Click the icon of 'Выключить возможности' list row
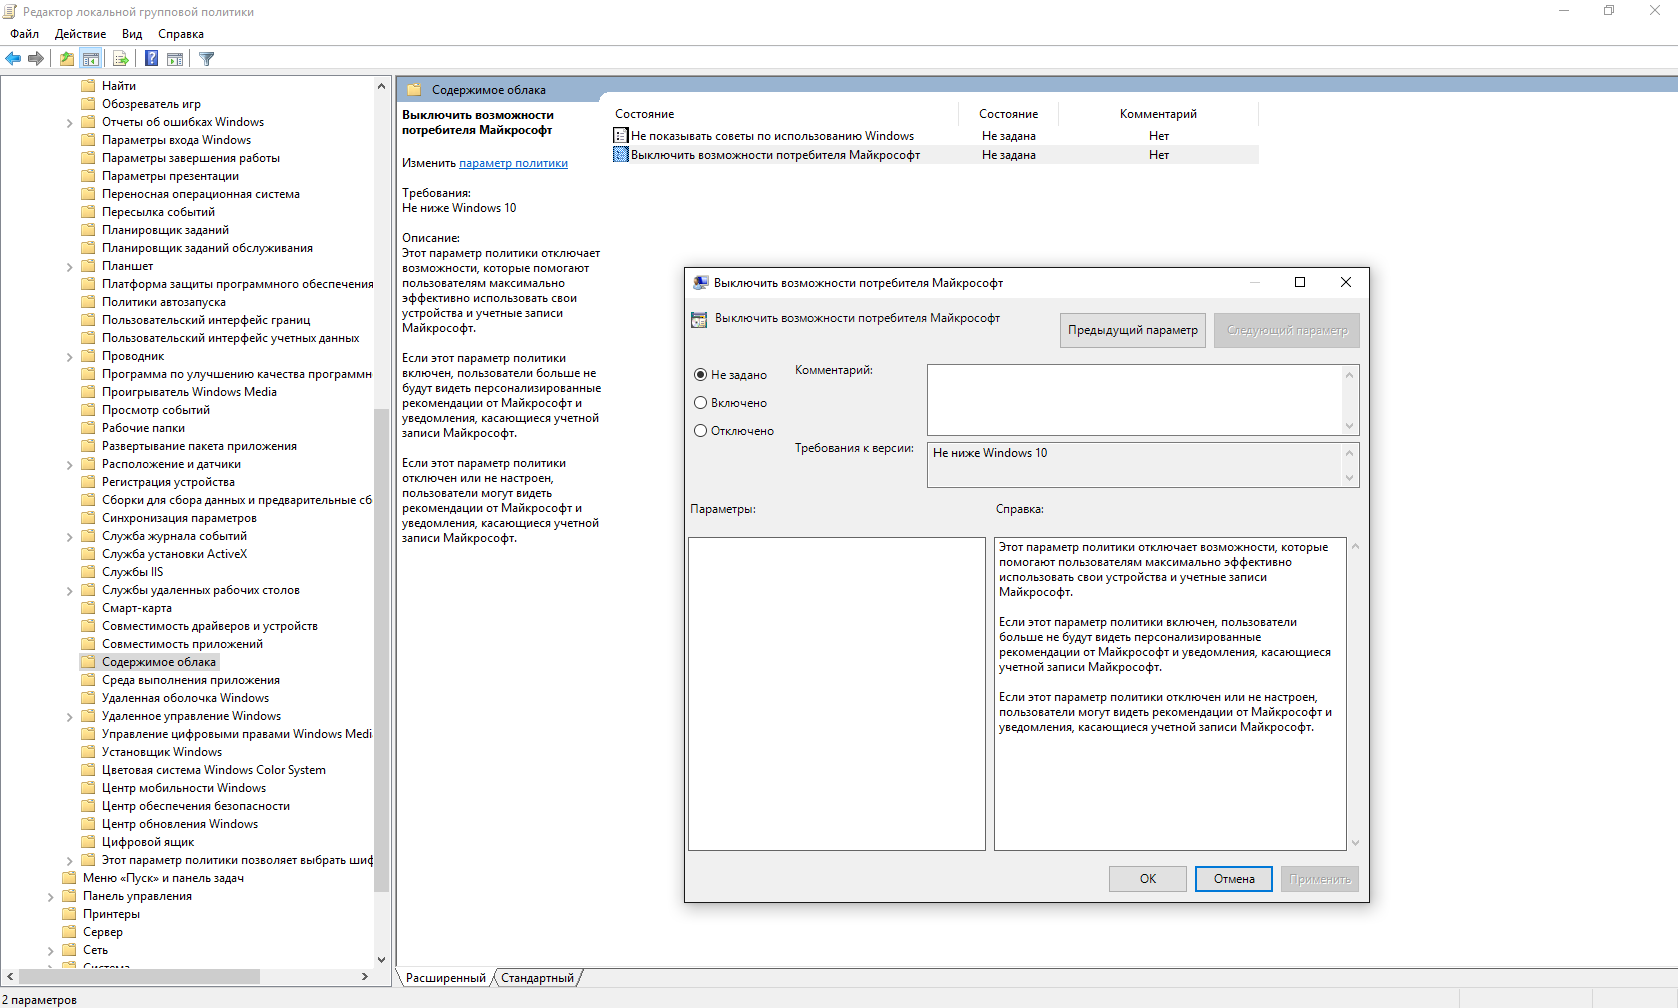Viewport: 1678px width, 1008px height. [621, 155]
